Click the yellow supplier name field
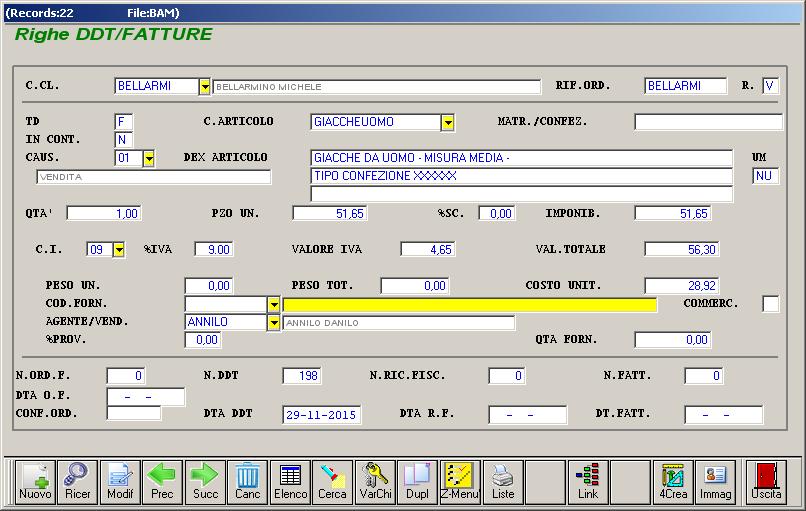The image size is (806, 511). pos(470,304)
